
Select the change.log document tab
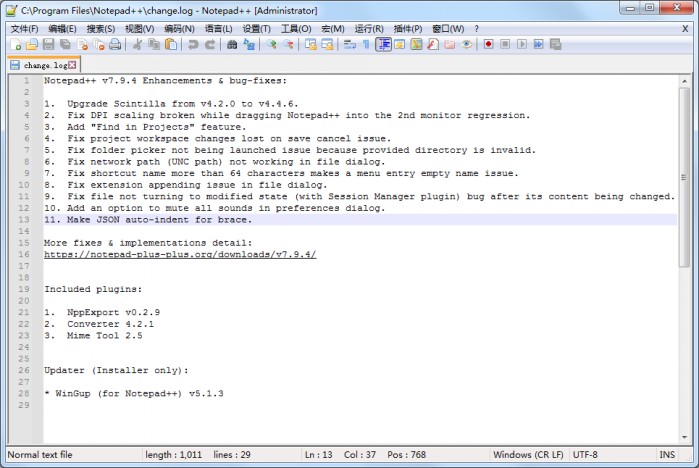(45, 65)
